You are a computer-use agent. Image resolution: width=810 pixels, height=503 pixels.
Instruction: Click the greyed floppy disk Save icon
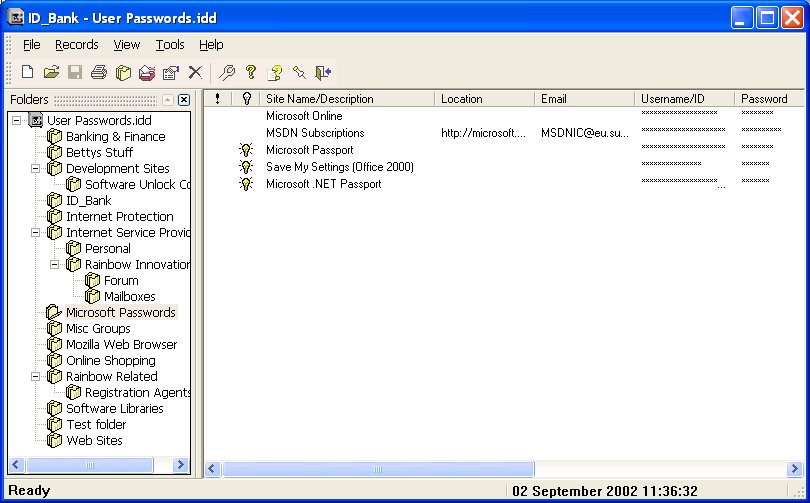[75, 72]
